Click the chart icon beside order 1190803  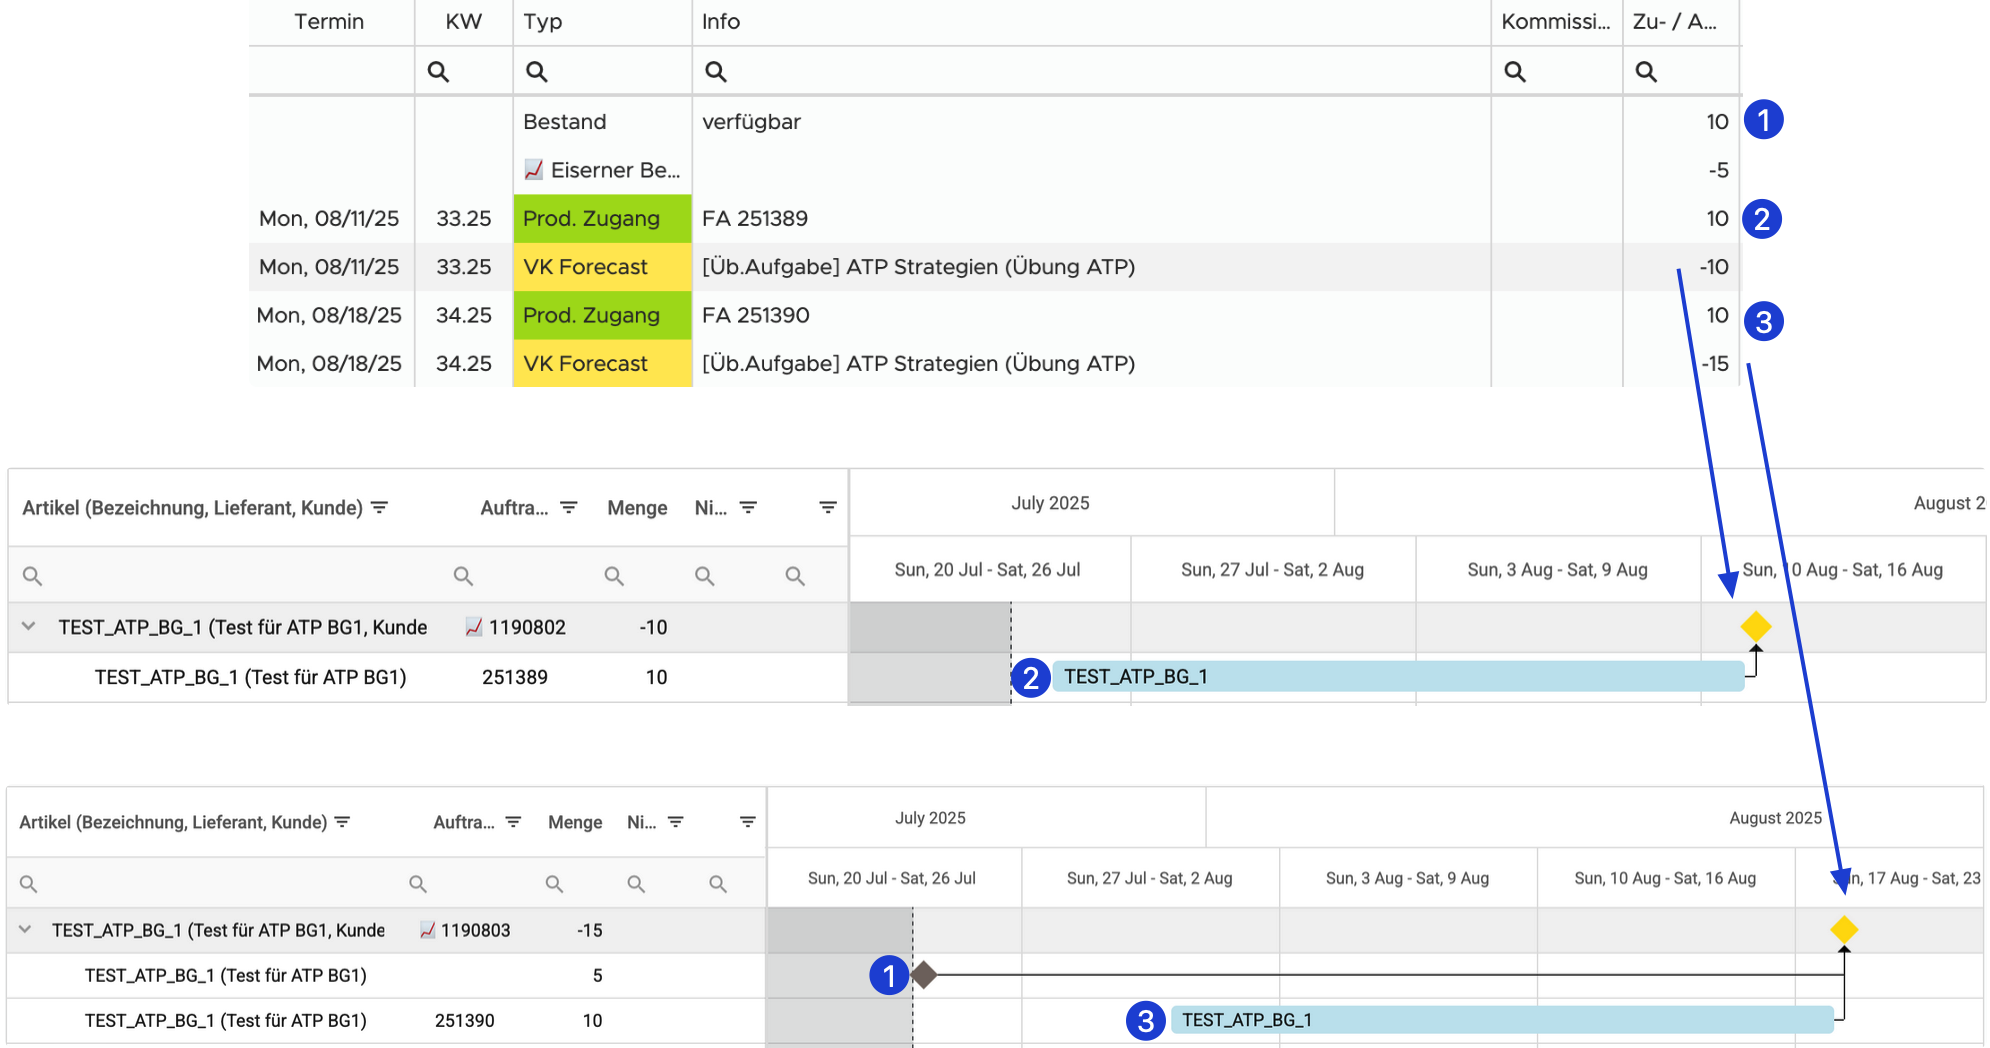coord(427,930)
